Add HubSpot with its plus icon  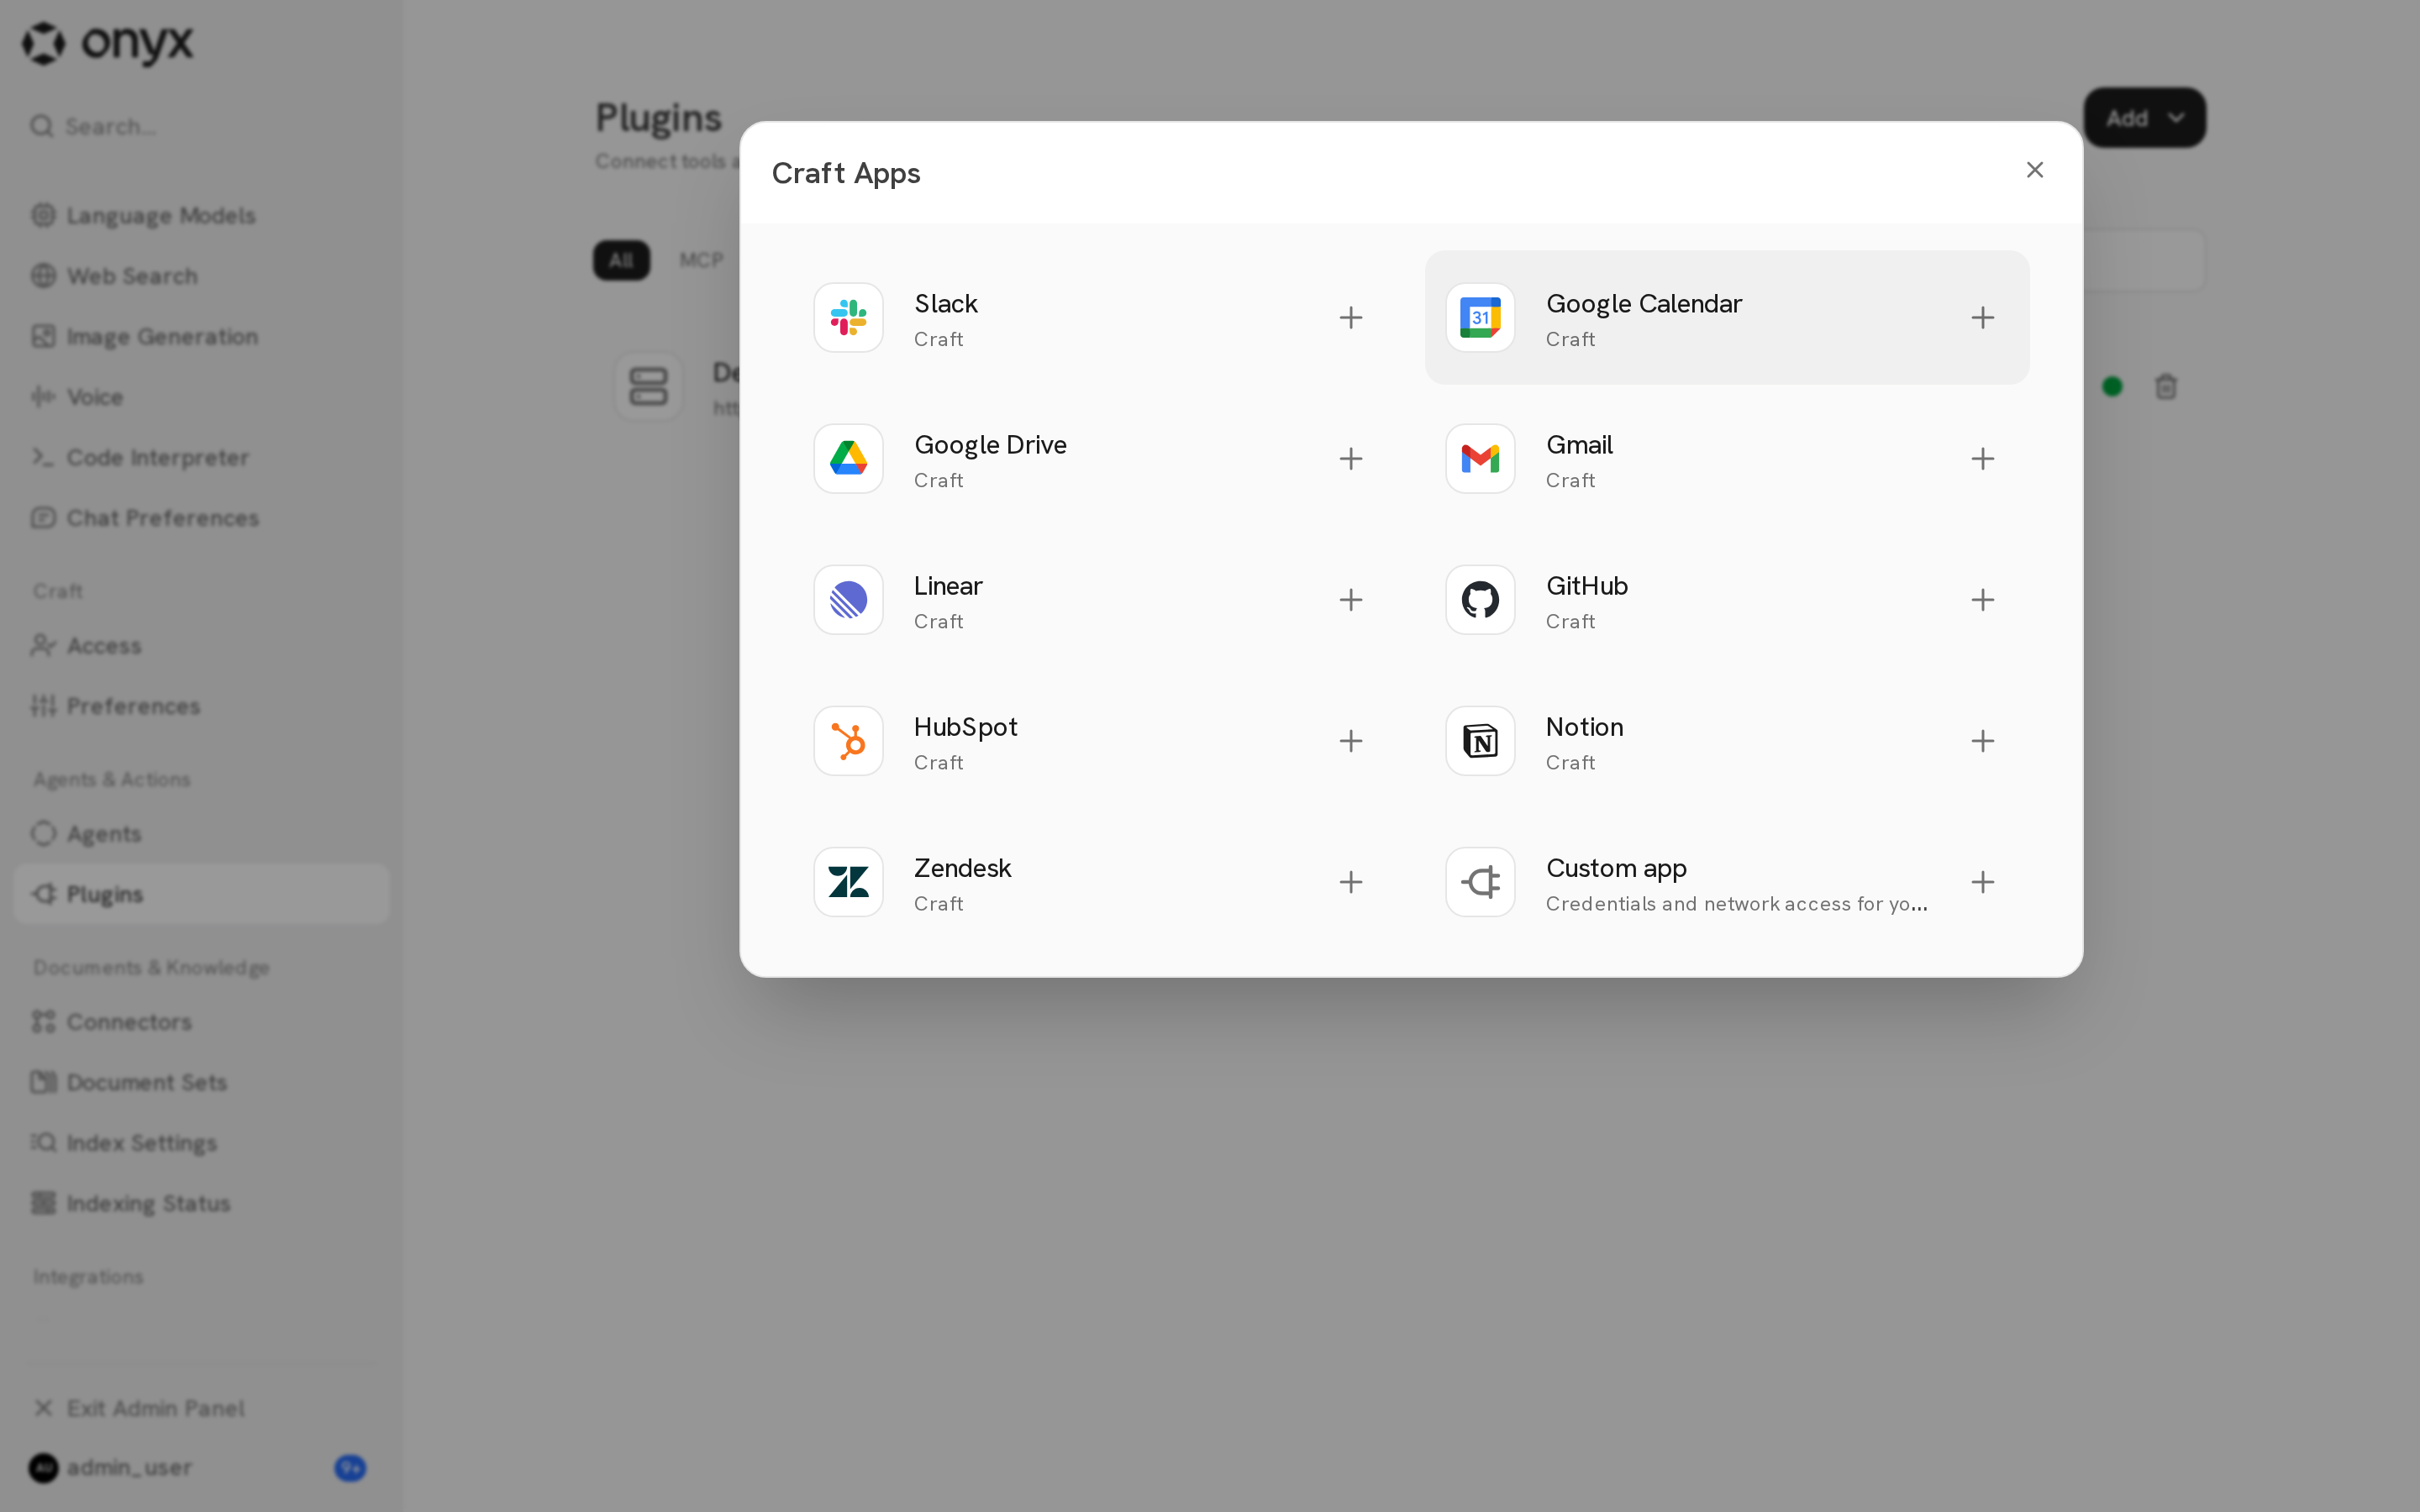tap(1350, 740)
